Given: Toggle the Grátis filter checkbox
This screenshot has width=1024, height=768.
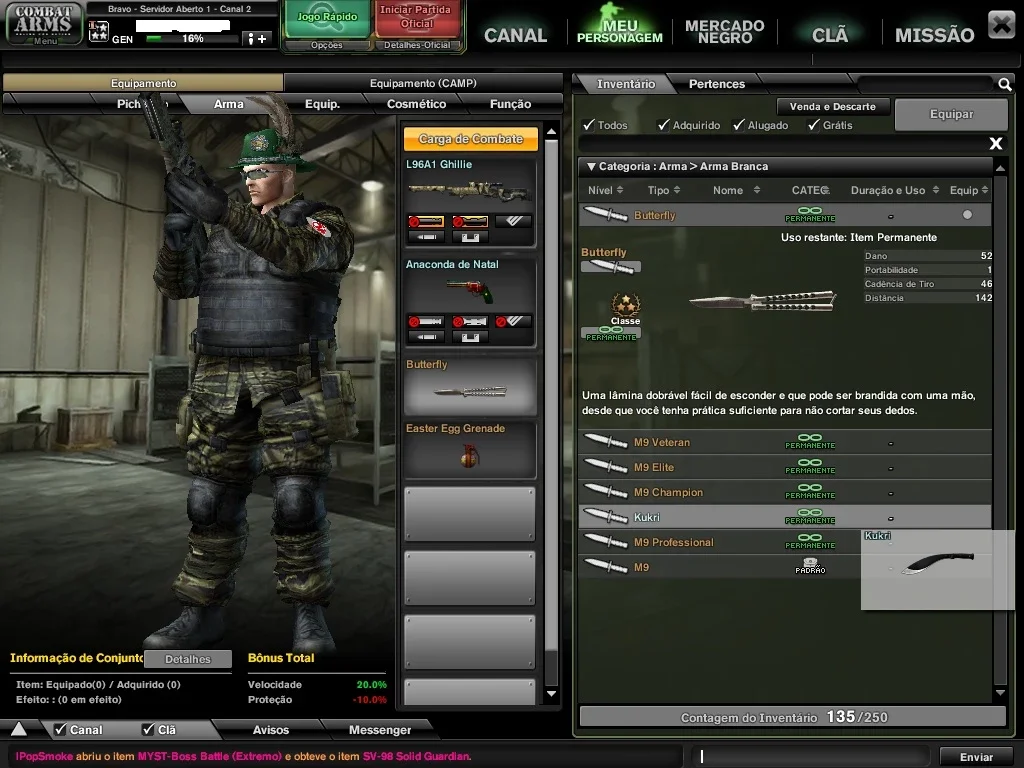Looking at the screenshot, I should pos(814,124).
